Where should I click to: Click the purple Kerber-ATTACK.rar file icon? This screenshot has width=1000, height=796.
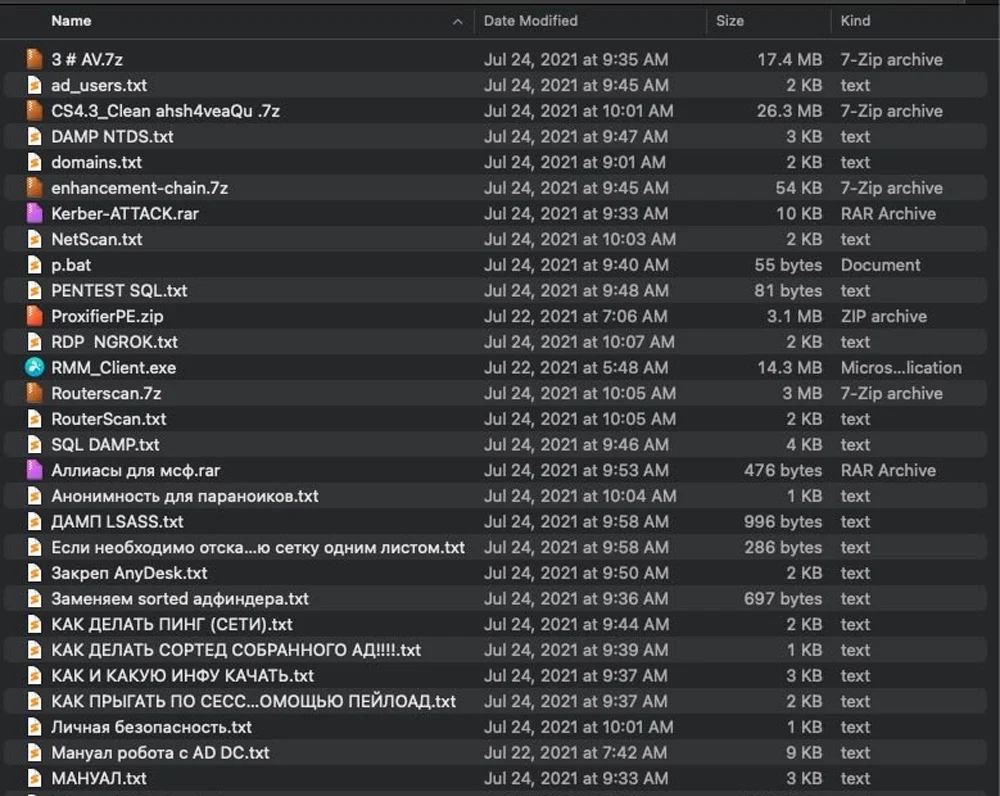pos(35,214)
